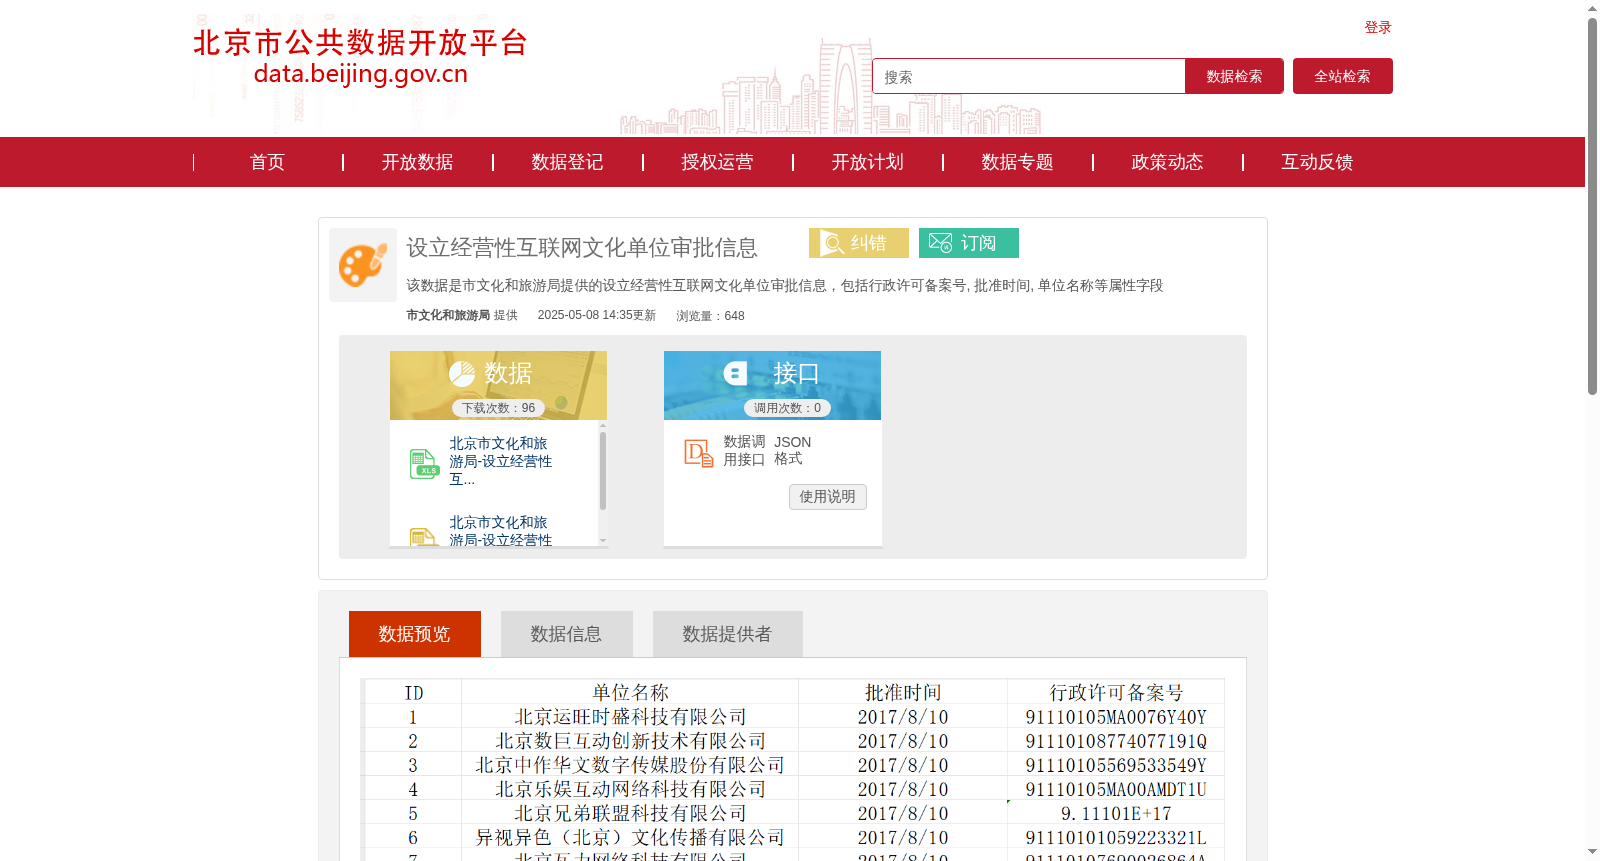Click cell 91110105MA0076Y40Y
Image resolution: width=1600 pixels, height=861 pixels.
coord(1116,717)
